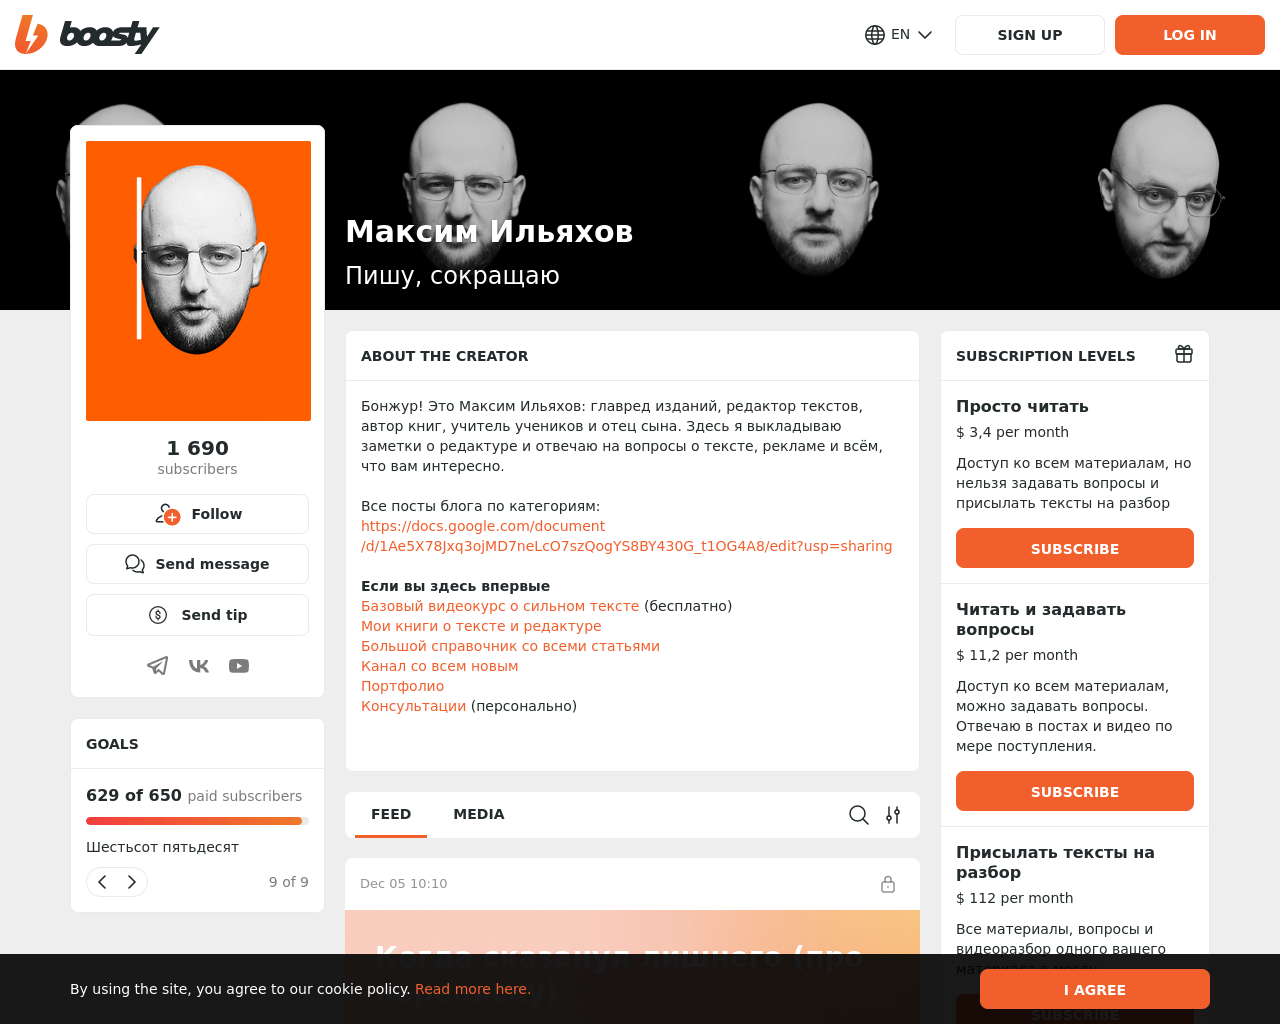Open the YouTube social link icon
This screenshot has height=1024, width=1280.
239,666
